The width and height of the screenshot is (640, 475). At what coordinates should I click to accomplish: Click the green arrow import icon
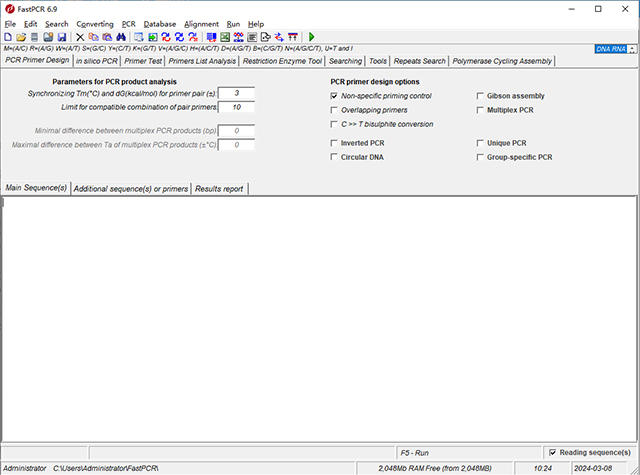coord(152,37)
